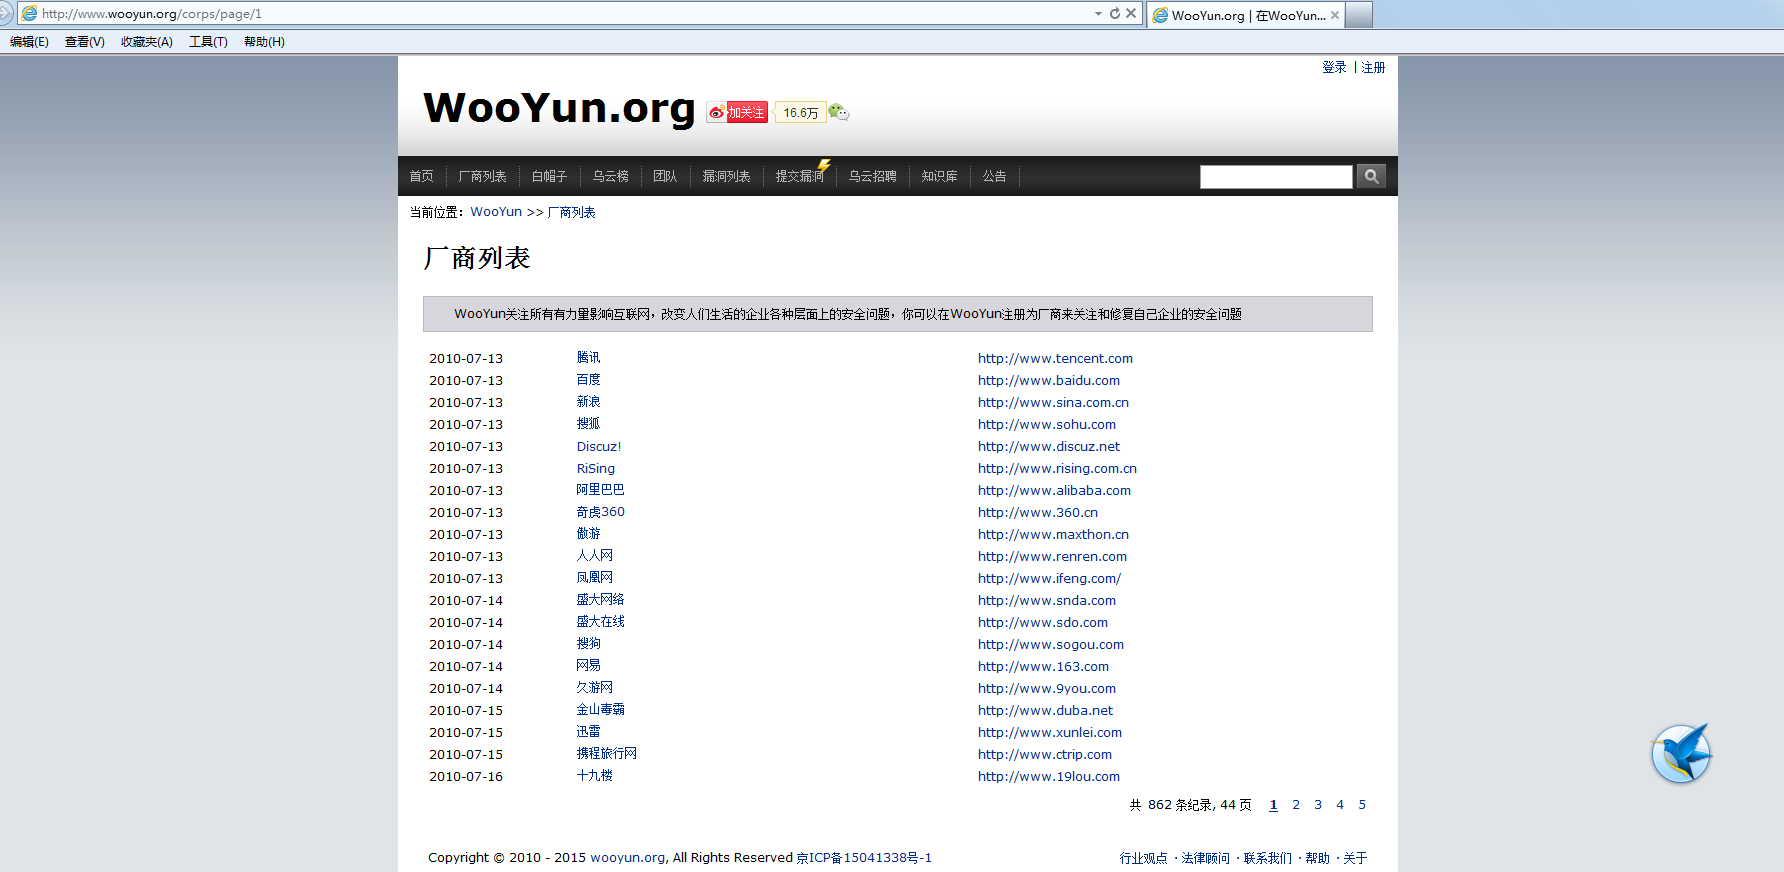Go to 首页 in navigation bar
This screenshot has height=872, width=1784.
coord(422,176)
